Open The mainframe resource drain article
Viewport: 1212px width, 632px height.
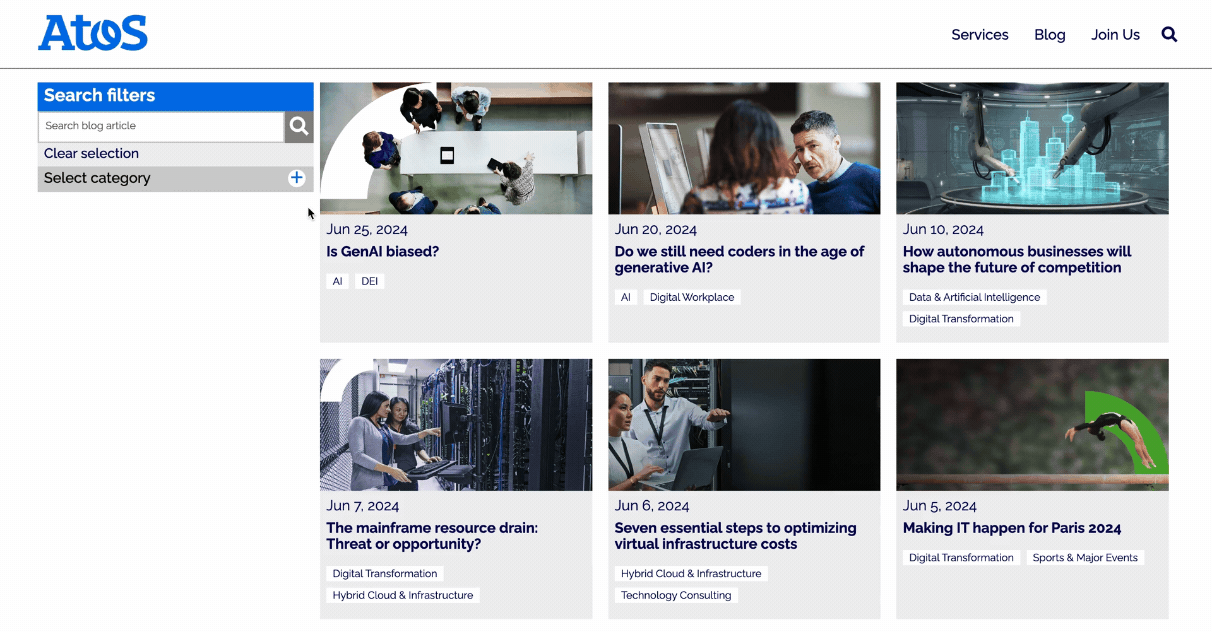(432, 536)
